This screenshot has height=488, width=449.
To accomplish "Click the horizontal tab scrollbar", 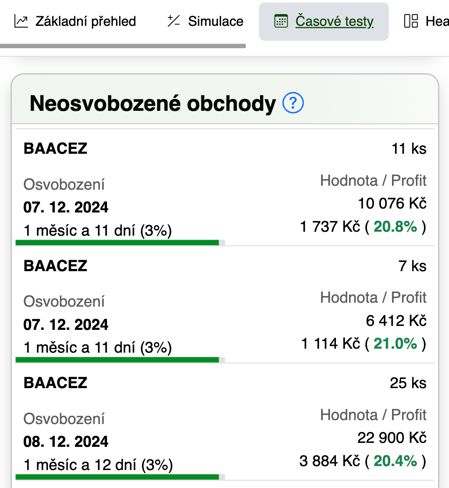I will click(123, 46).
